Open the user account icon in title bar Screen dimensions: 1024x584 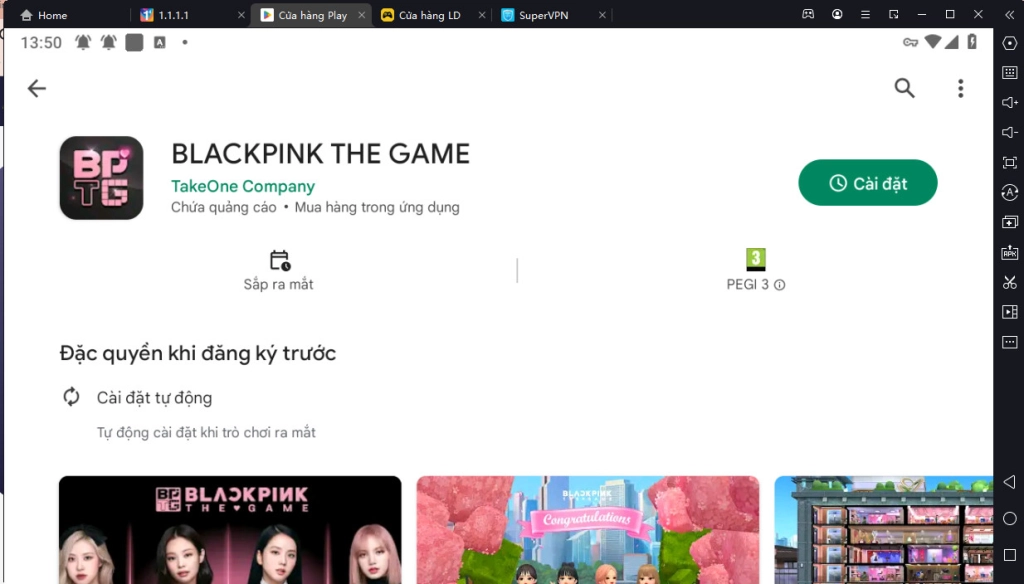pyautogui.click(x=837, y=14)
